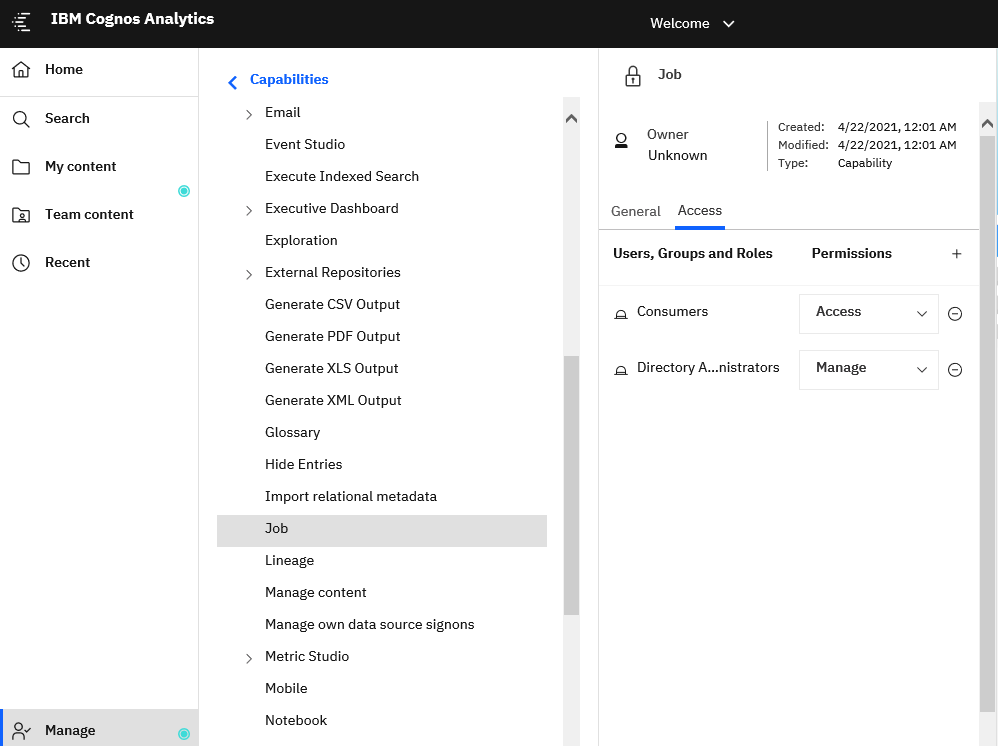Add a user with the plus icon
998x746 pixels.
click(x=957, y=254)
